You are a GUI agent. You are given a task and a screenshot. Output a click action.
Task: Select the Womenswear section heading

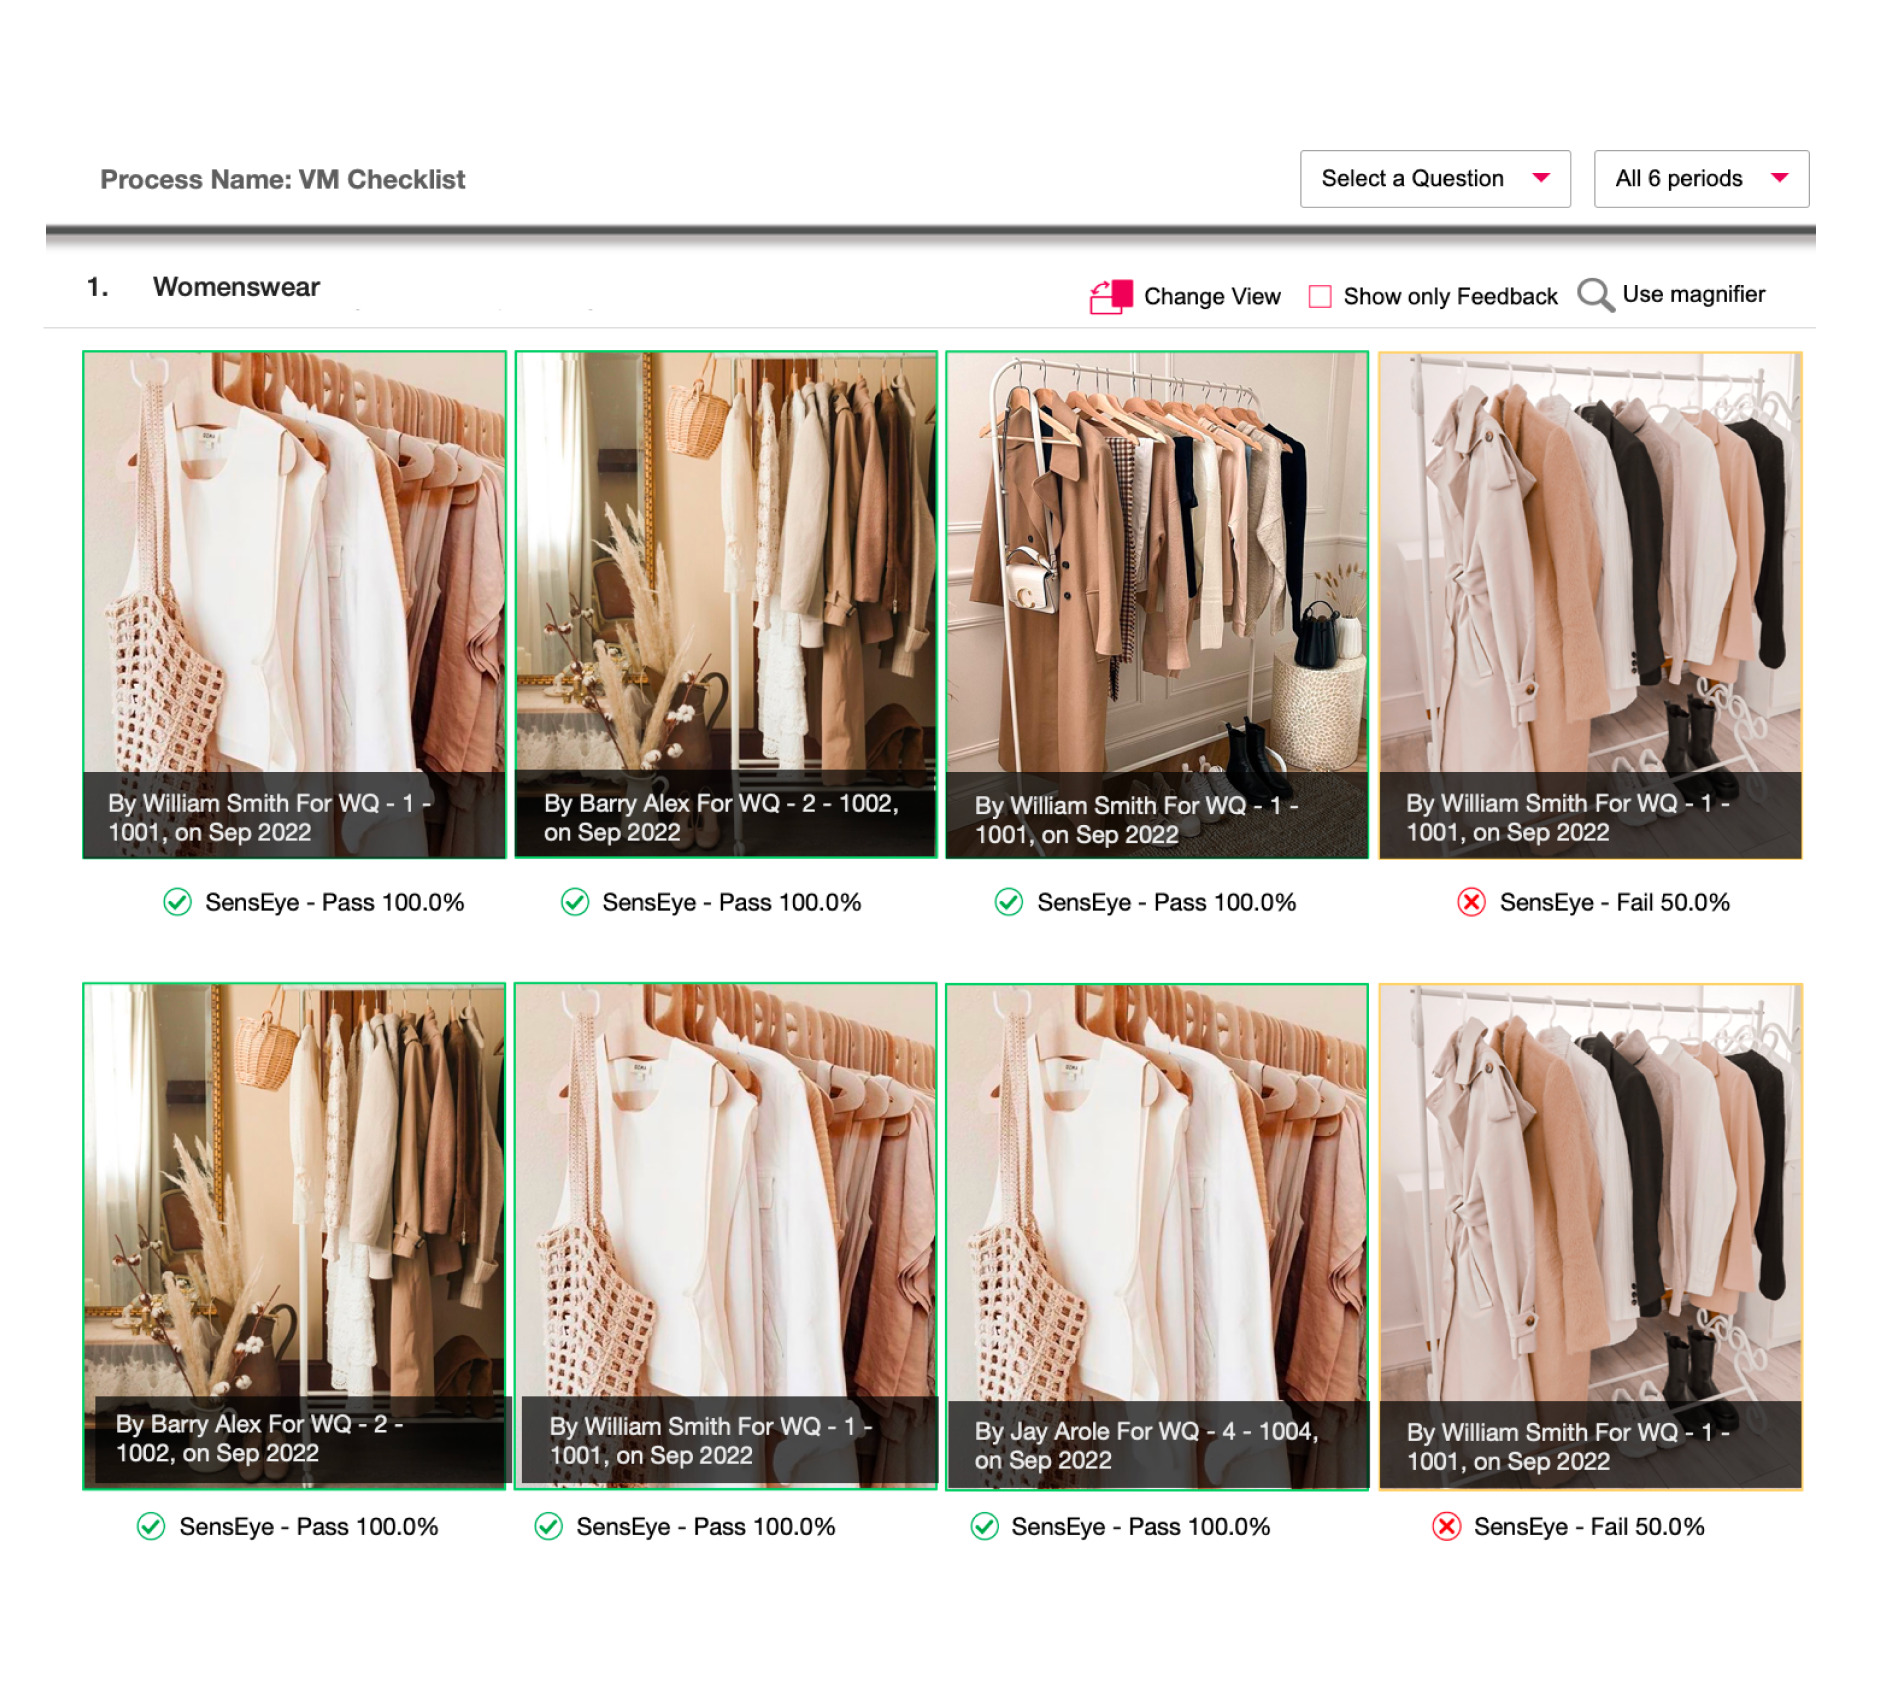(x=236, y=287)
